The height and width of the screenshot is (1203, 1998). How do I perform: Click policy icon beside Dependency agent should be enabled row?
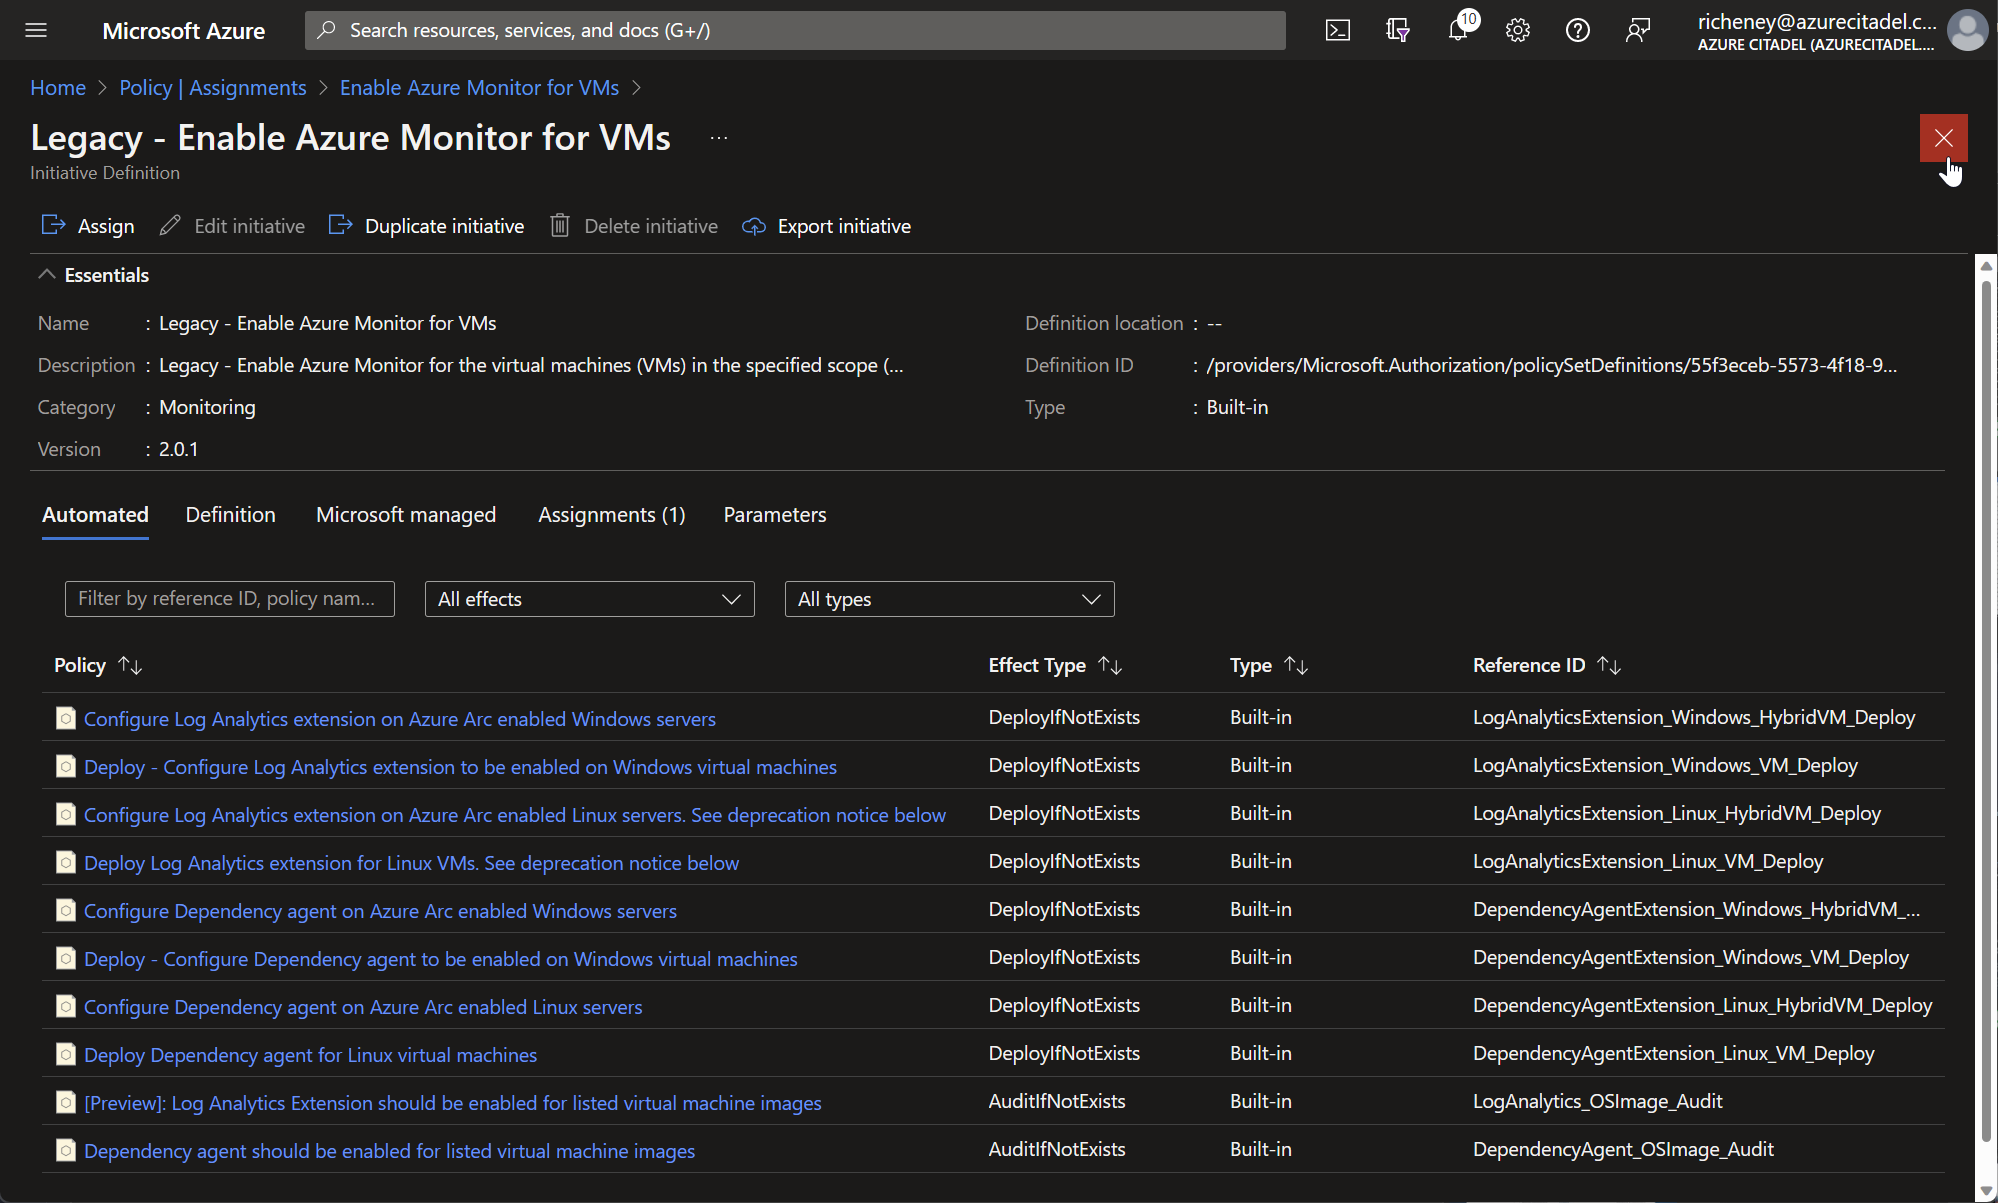pyautogui.click(x=66, y=1150)
